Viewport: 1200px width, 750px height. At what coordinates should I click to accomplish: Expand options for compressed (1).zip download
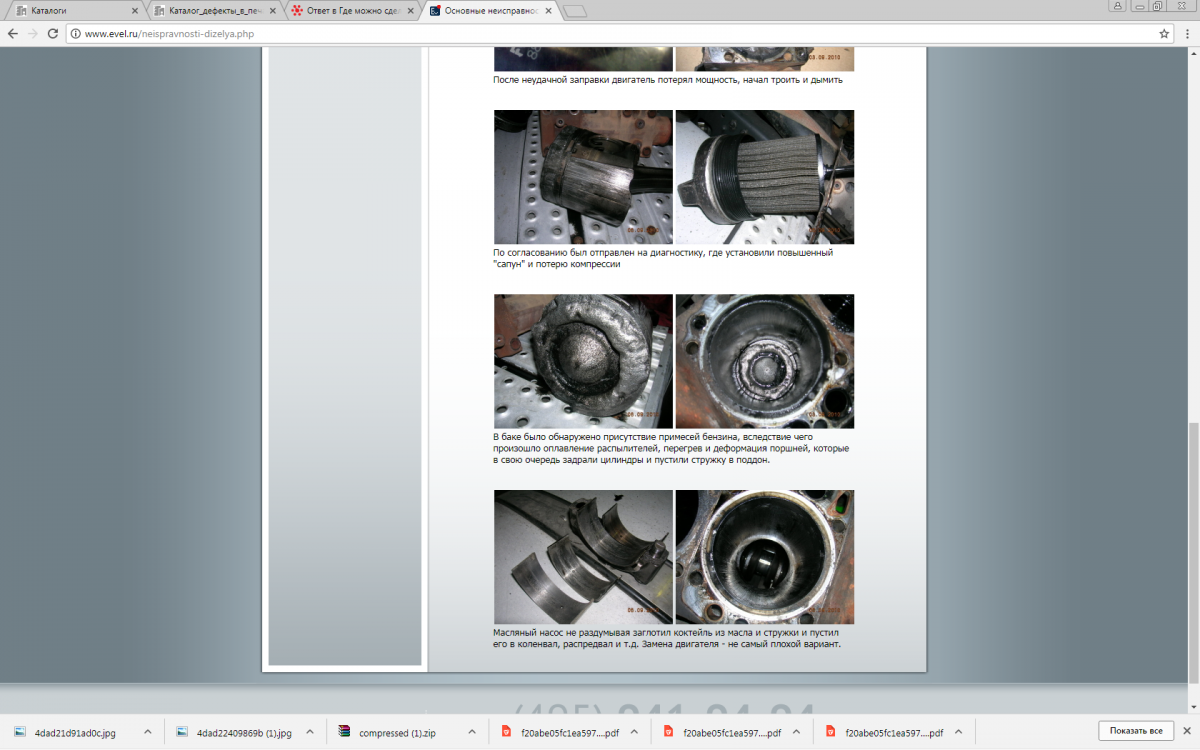click(x=473, y=732)
